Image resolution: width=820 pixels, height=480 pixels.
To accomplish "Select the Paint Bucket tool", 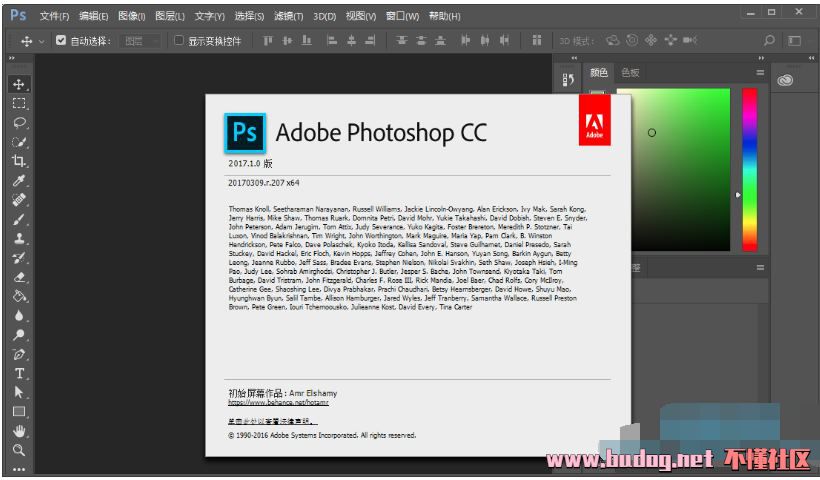I will [19, 296].
